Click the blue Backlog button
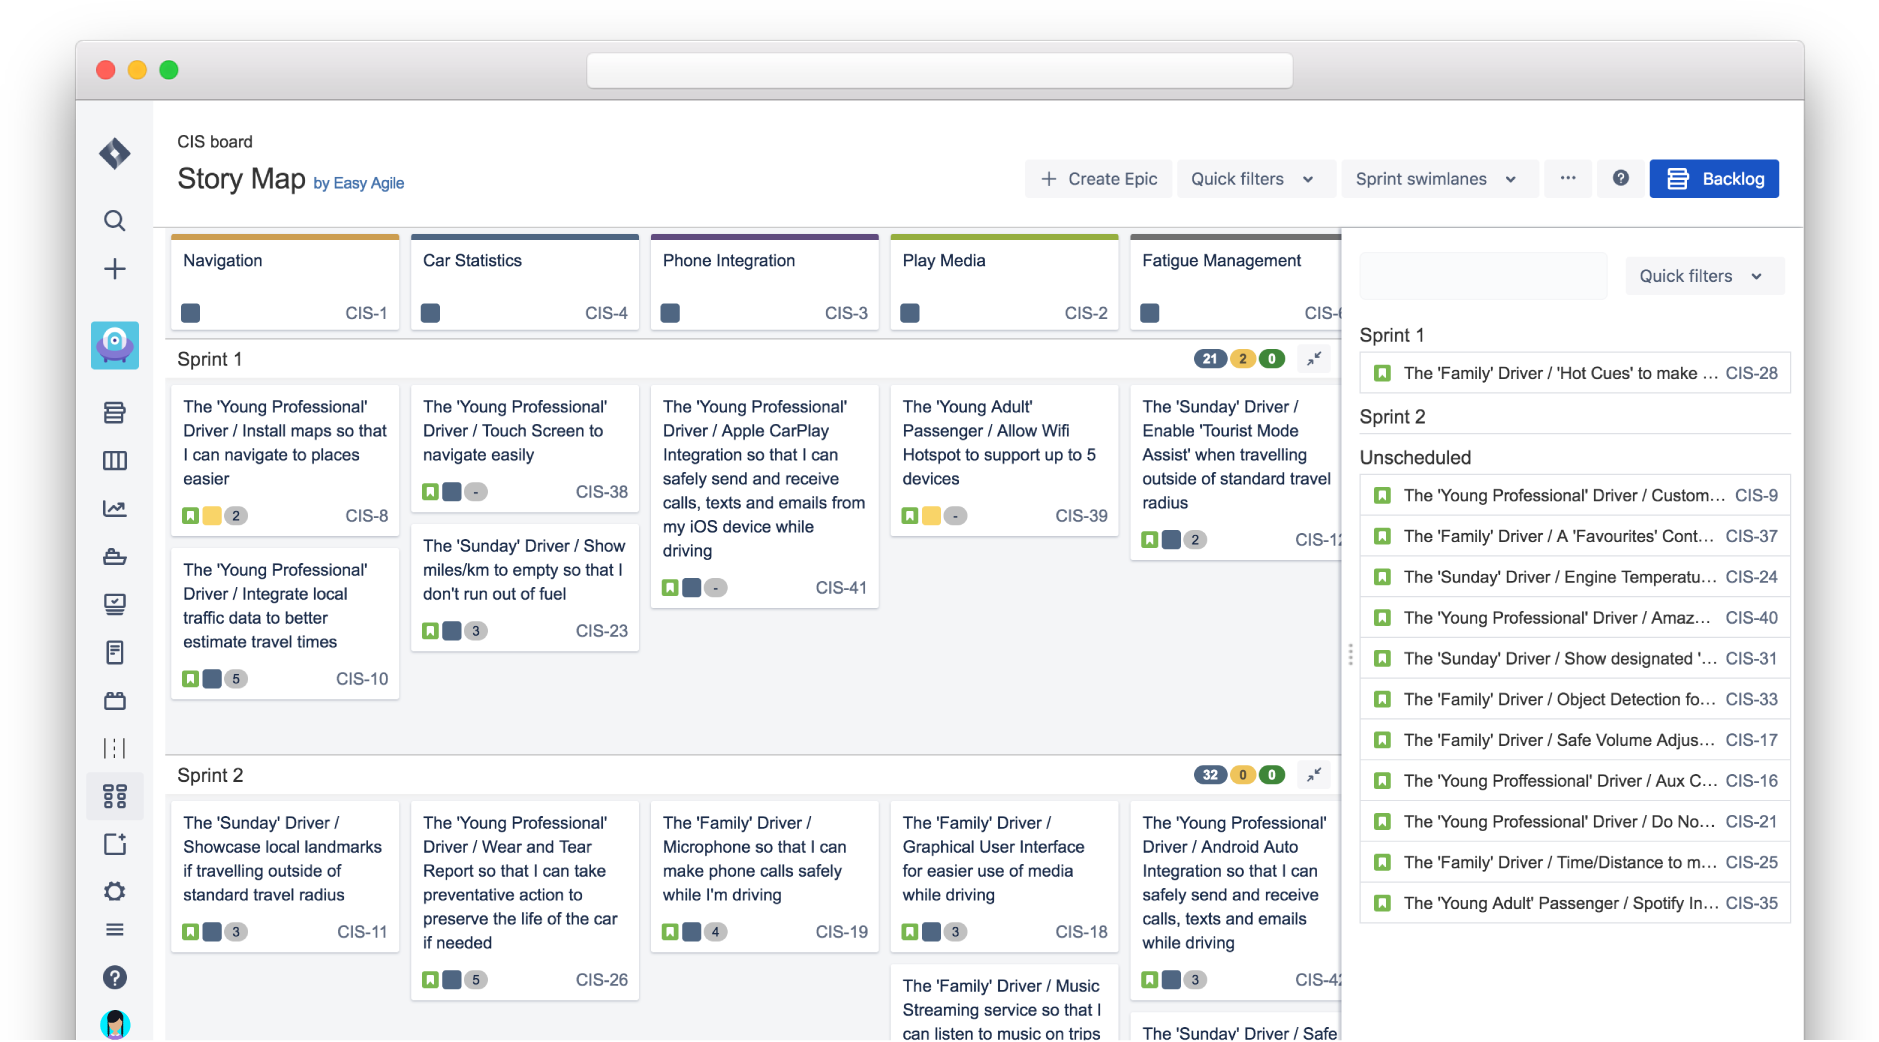The width and height of the screenshot is (1879, 1042). click(x=1714, y=179)
